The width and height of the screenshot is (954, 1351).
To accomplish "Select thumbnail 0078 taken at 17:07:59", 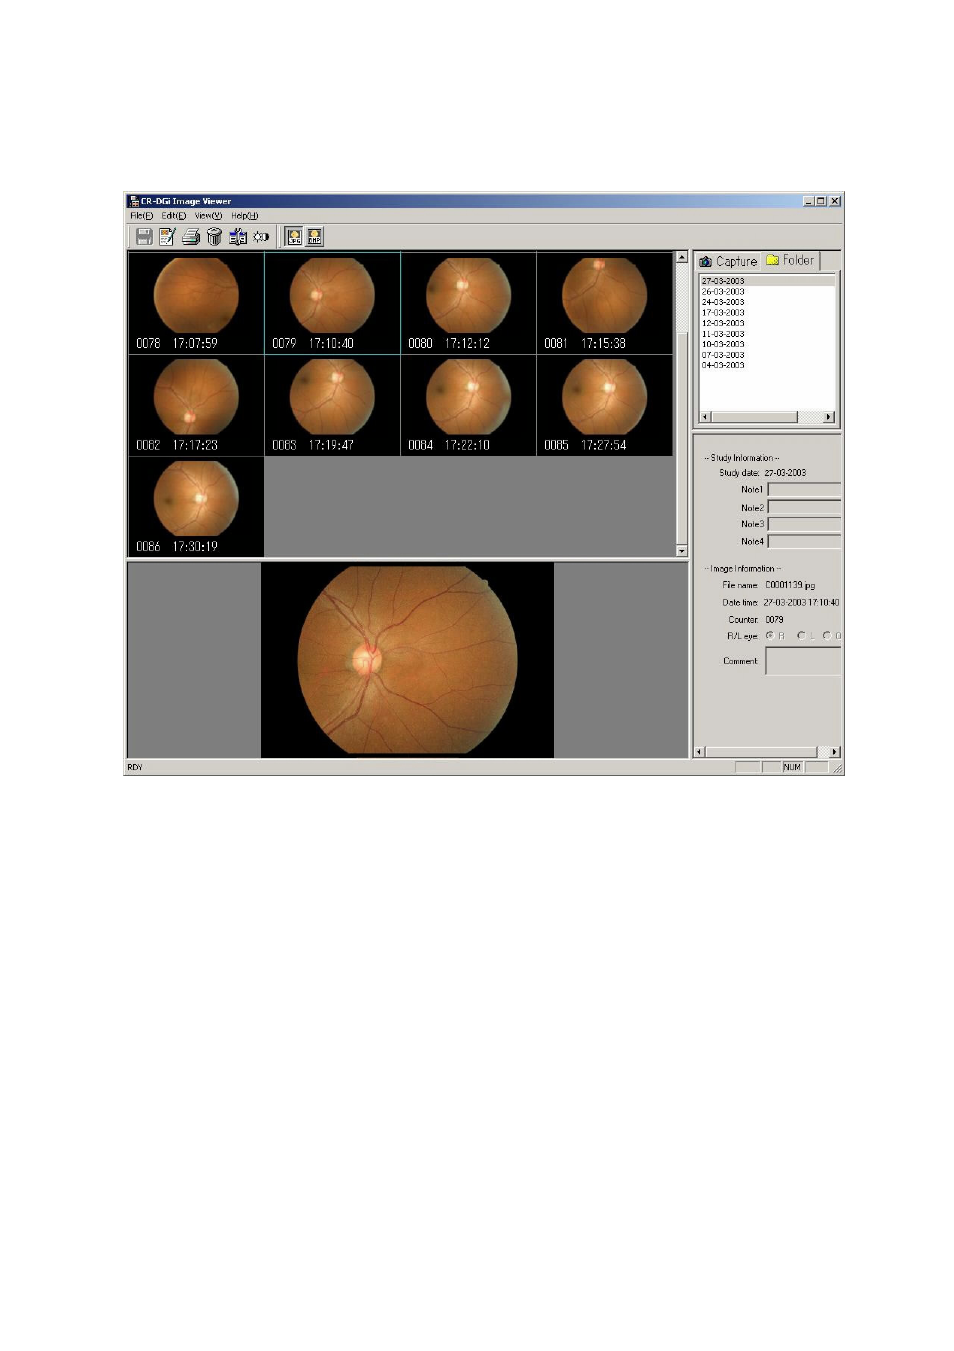I will [196, 302].
